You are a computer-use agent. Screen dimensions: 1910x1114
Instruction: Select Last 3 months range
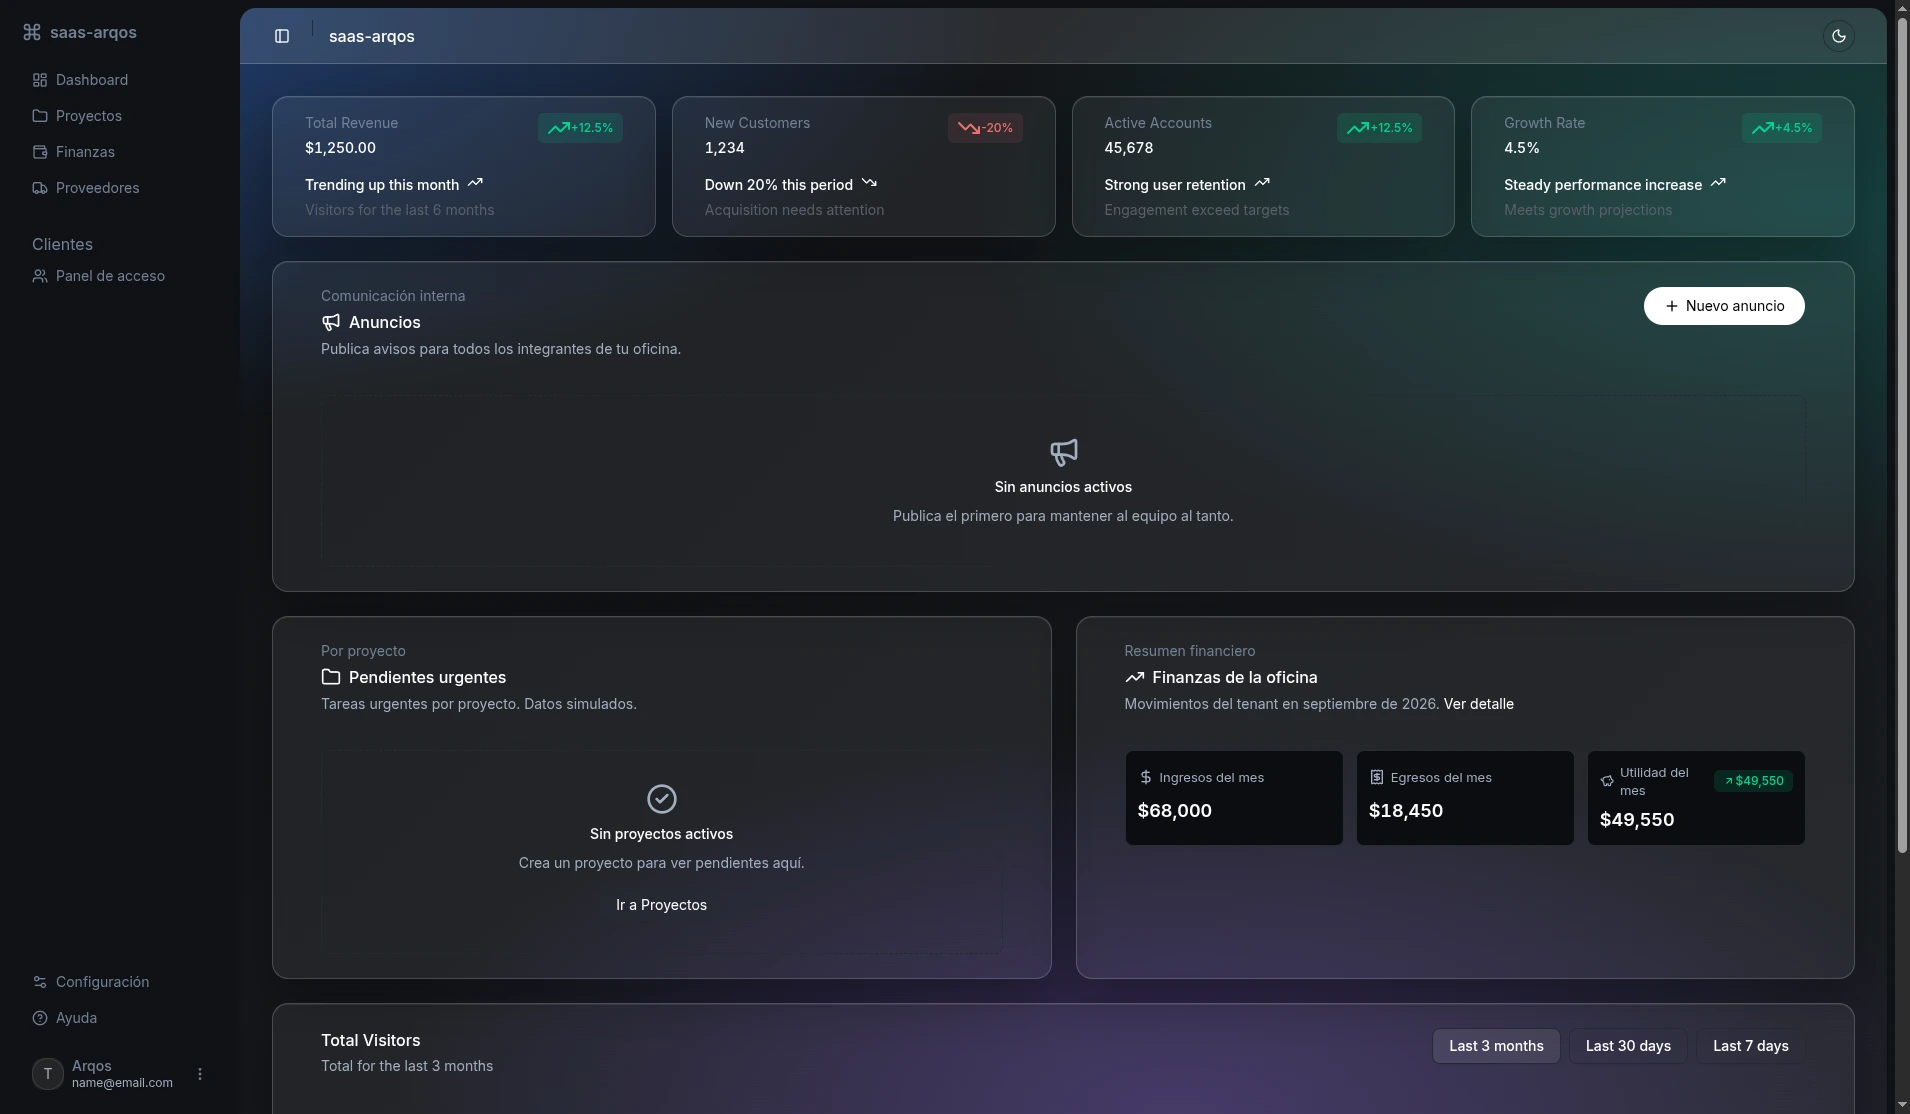click(1496, 1046)
